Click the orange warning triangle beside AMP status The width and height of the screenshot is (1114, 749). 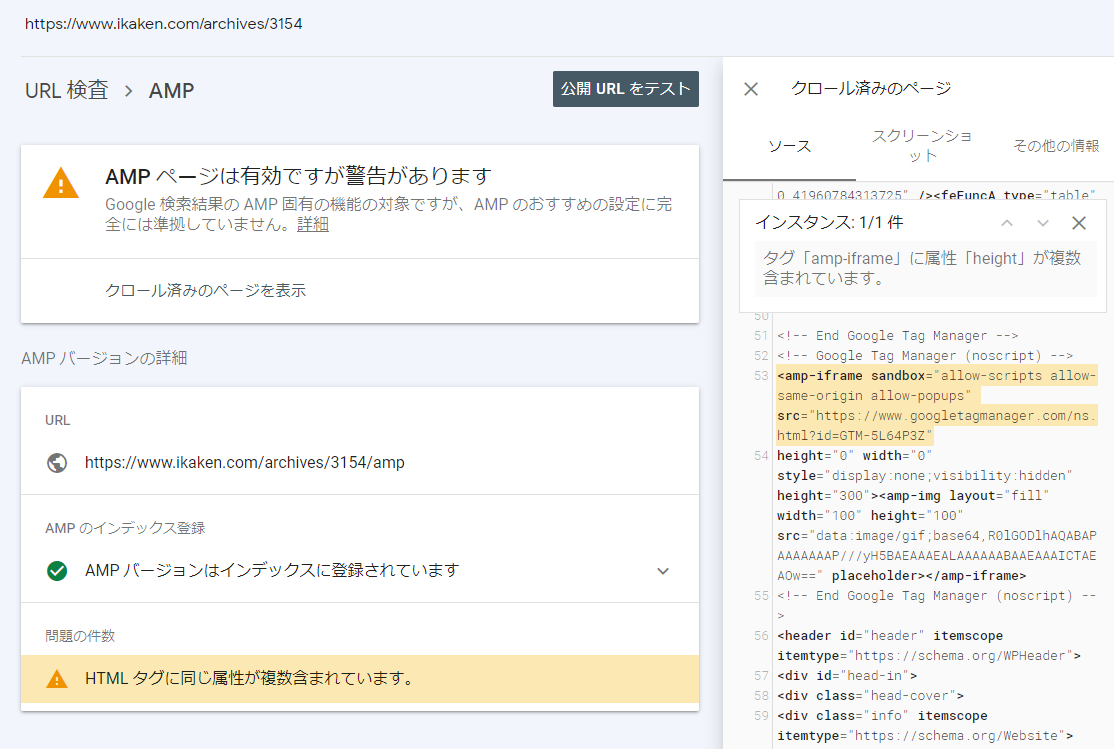click(x=61, y=183)
